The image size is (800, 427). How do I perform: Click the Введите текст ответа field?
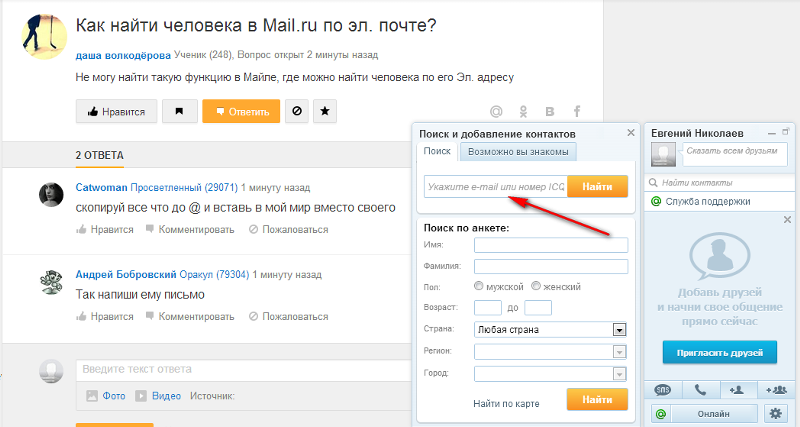coord(244,369)
